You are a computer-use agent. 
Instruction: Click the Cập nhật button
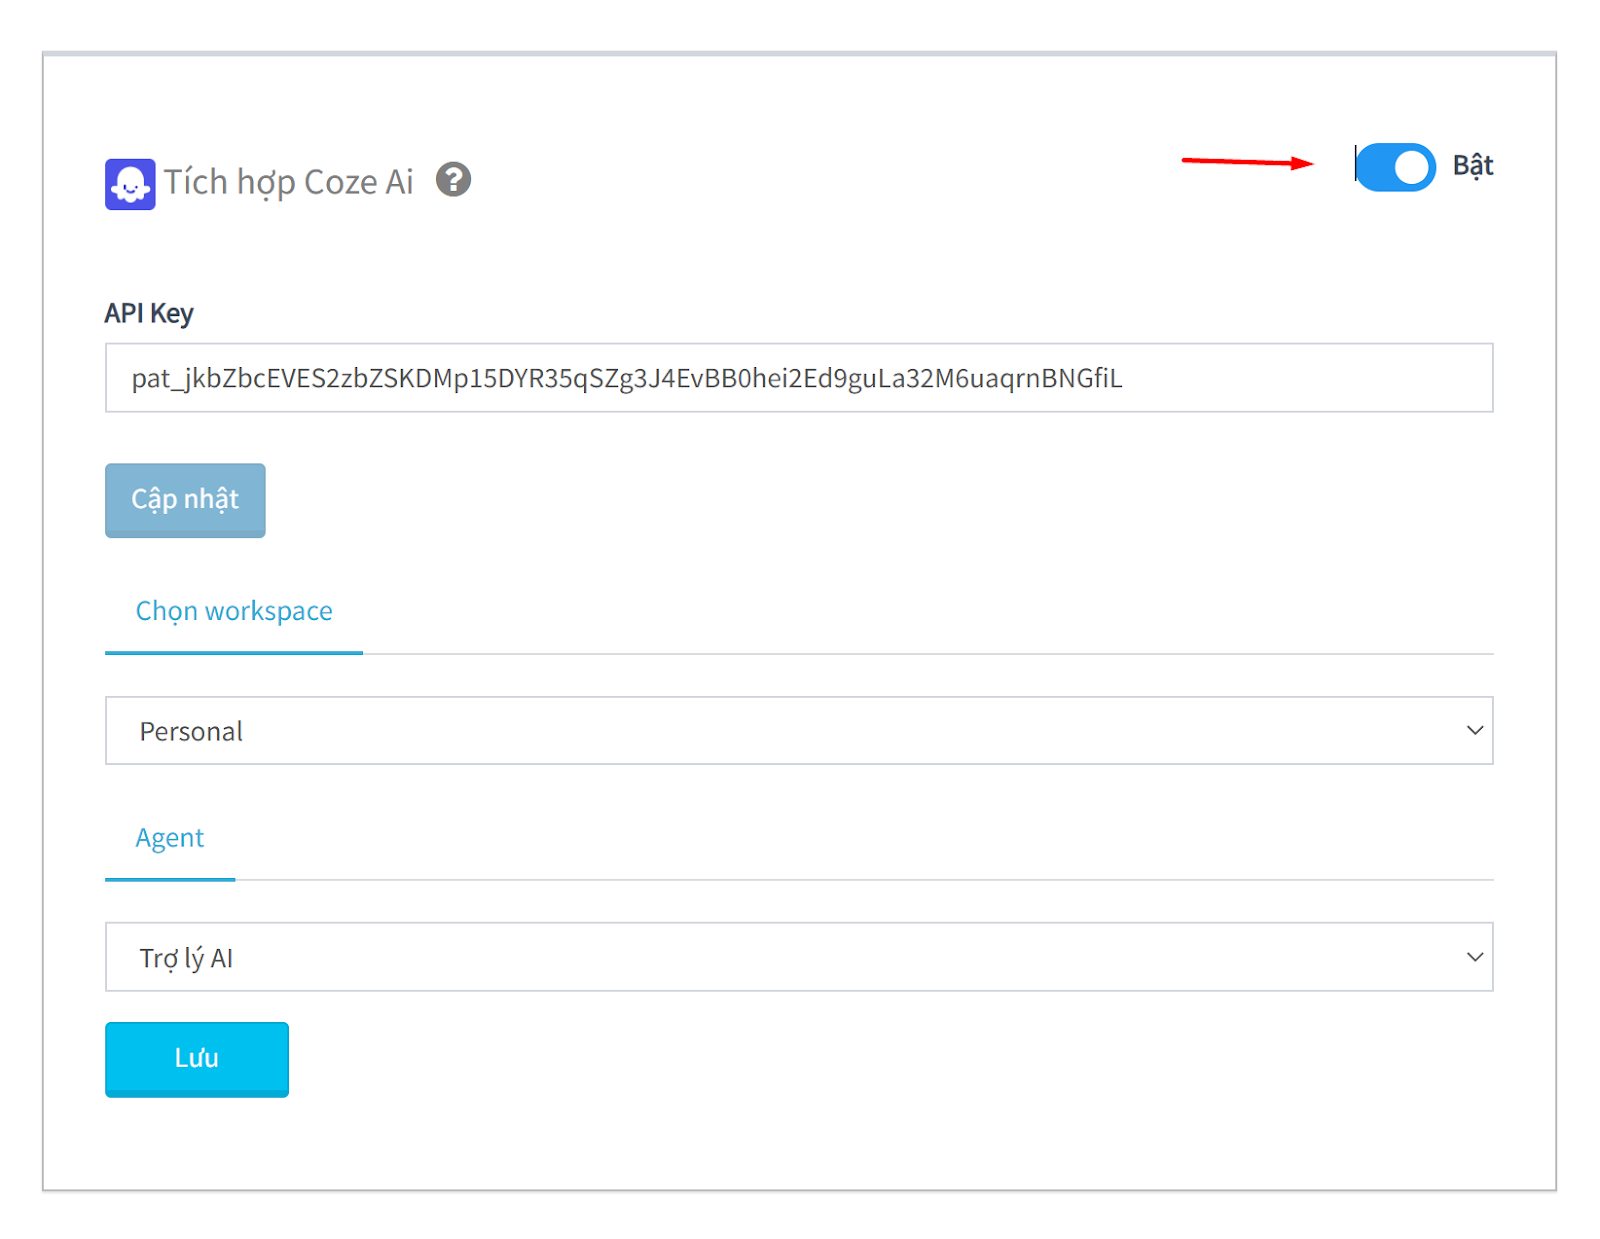point(185,500)
